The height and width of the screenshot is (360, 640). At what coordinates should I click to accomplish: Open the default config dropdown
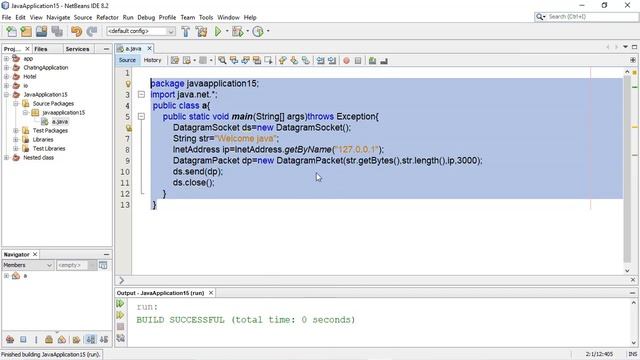click(141, 31)
